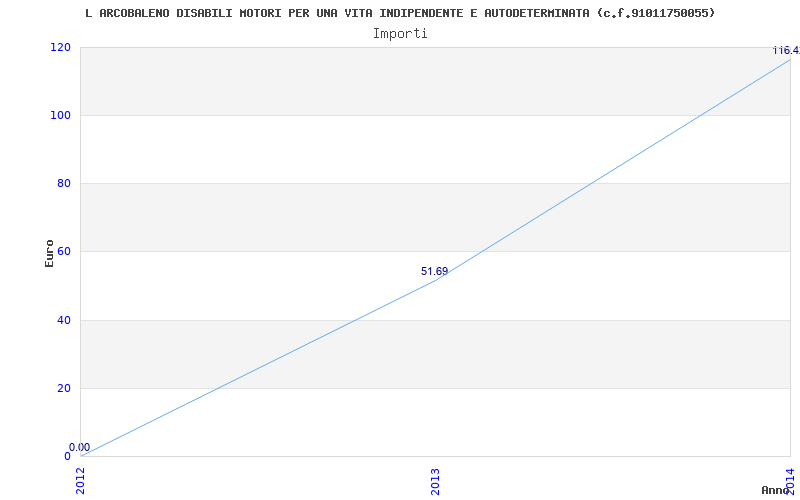
Task: Click the y-axis value 60
Action: (x=64, y=252)
